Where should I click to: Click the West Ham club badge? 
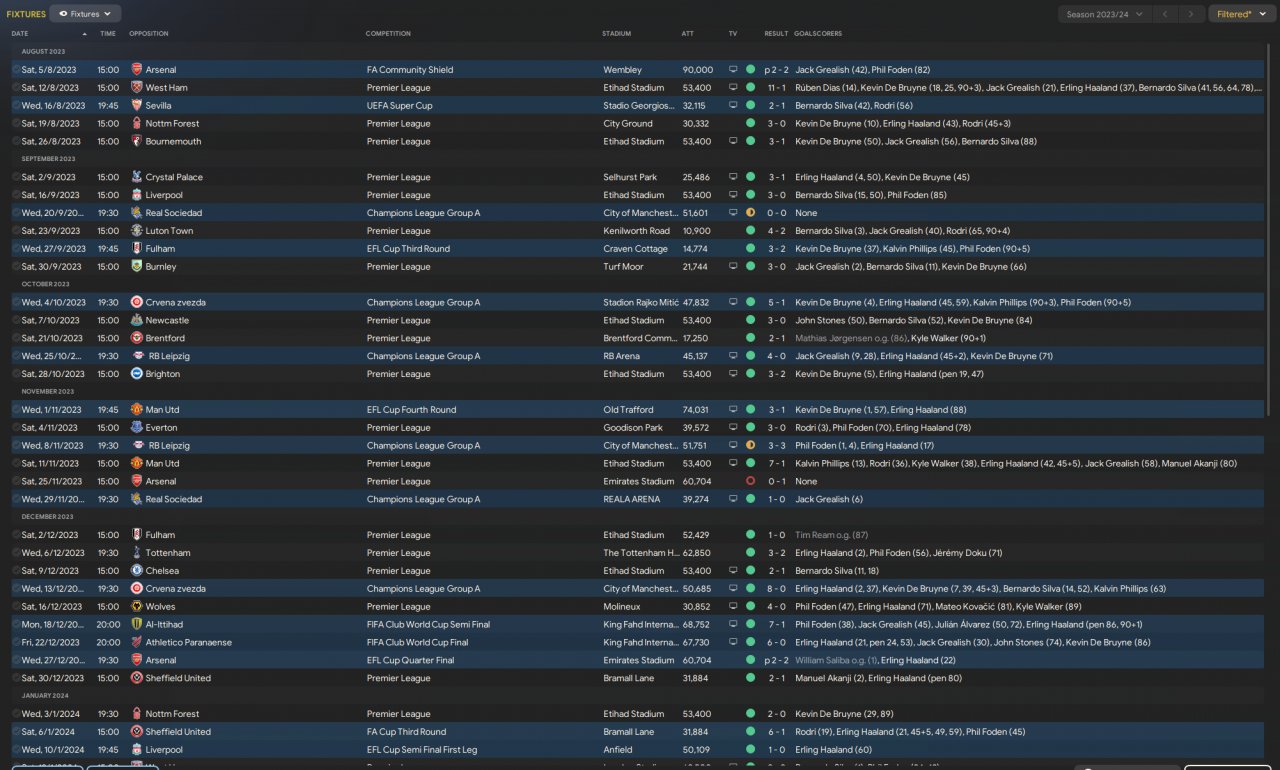point(136,88)
